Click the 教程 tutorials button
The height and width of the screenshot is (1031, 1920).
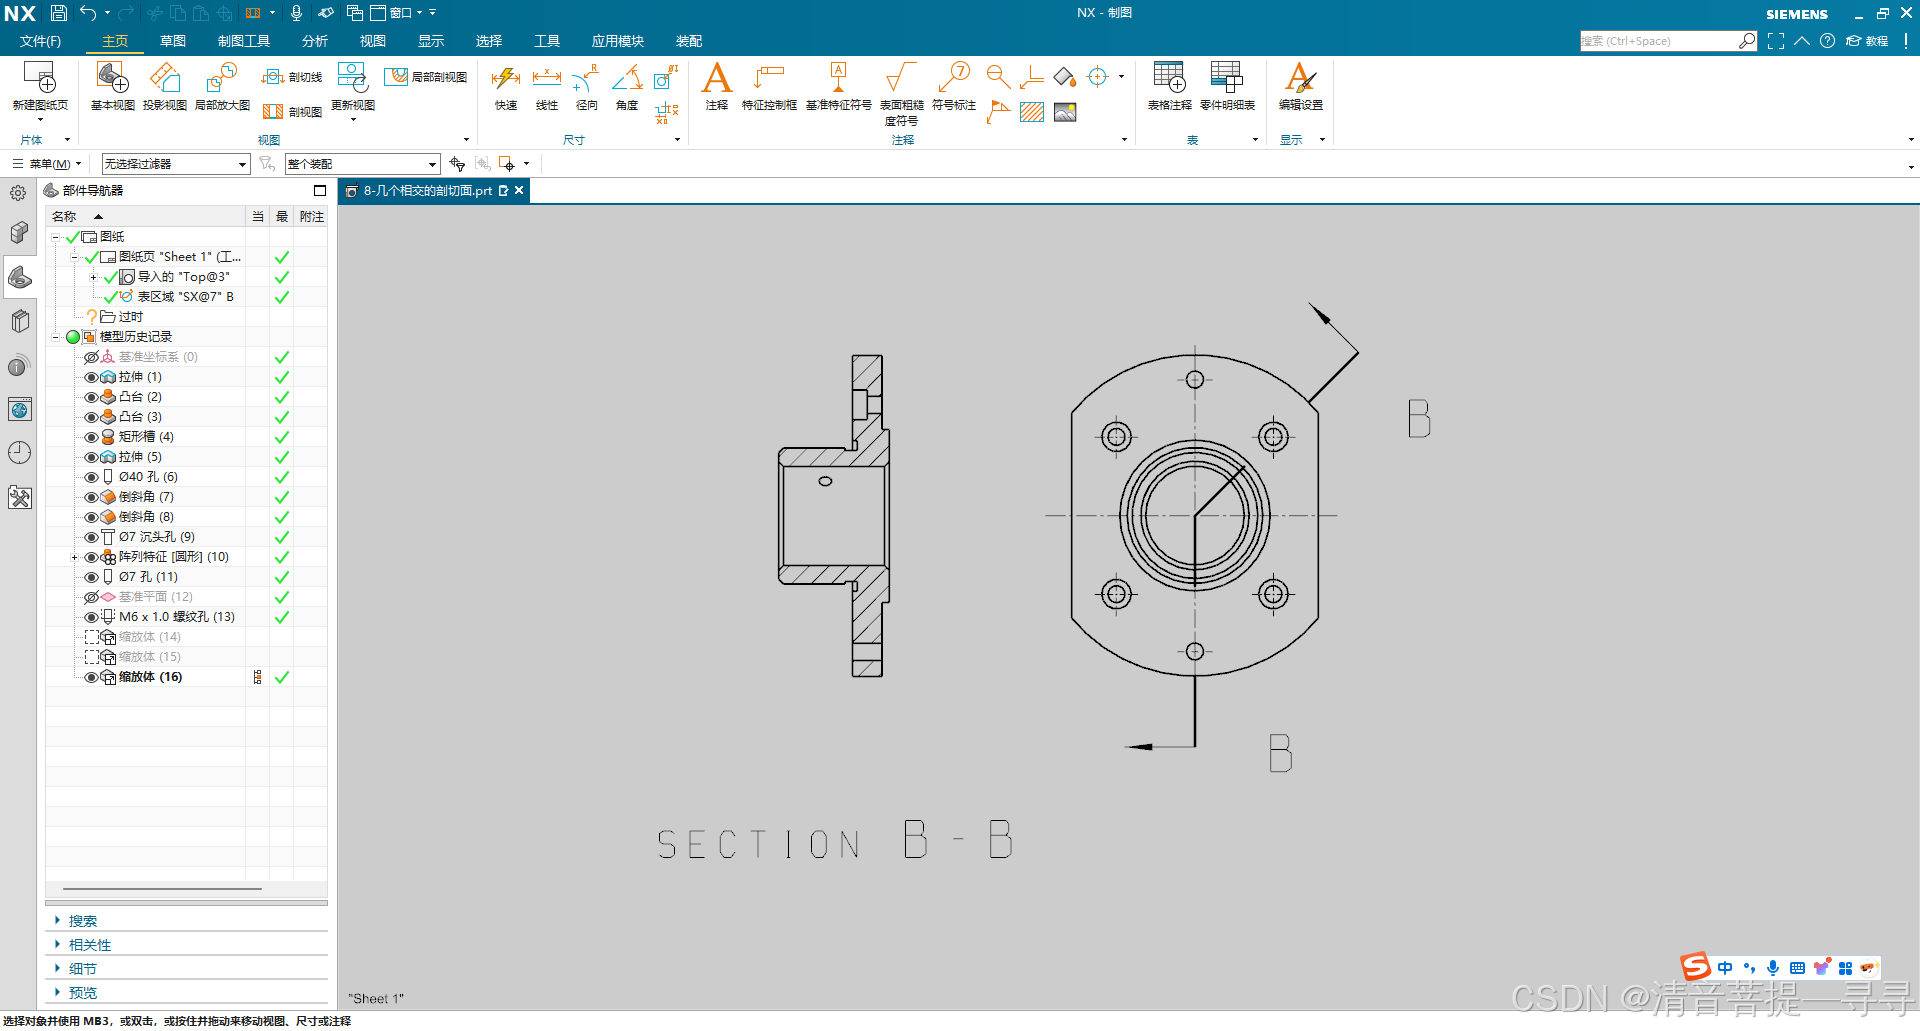tap(1867, 41)
